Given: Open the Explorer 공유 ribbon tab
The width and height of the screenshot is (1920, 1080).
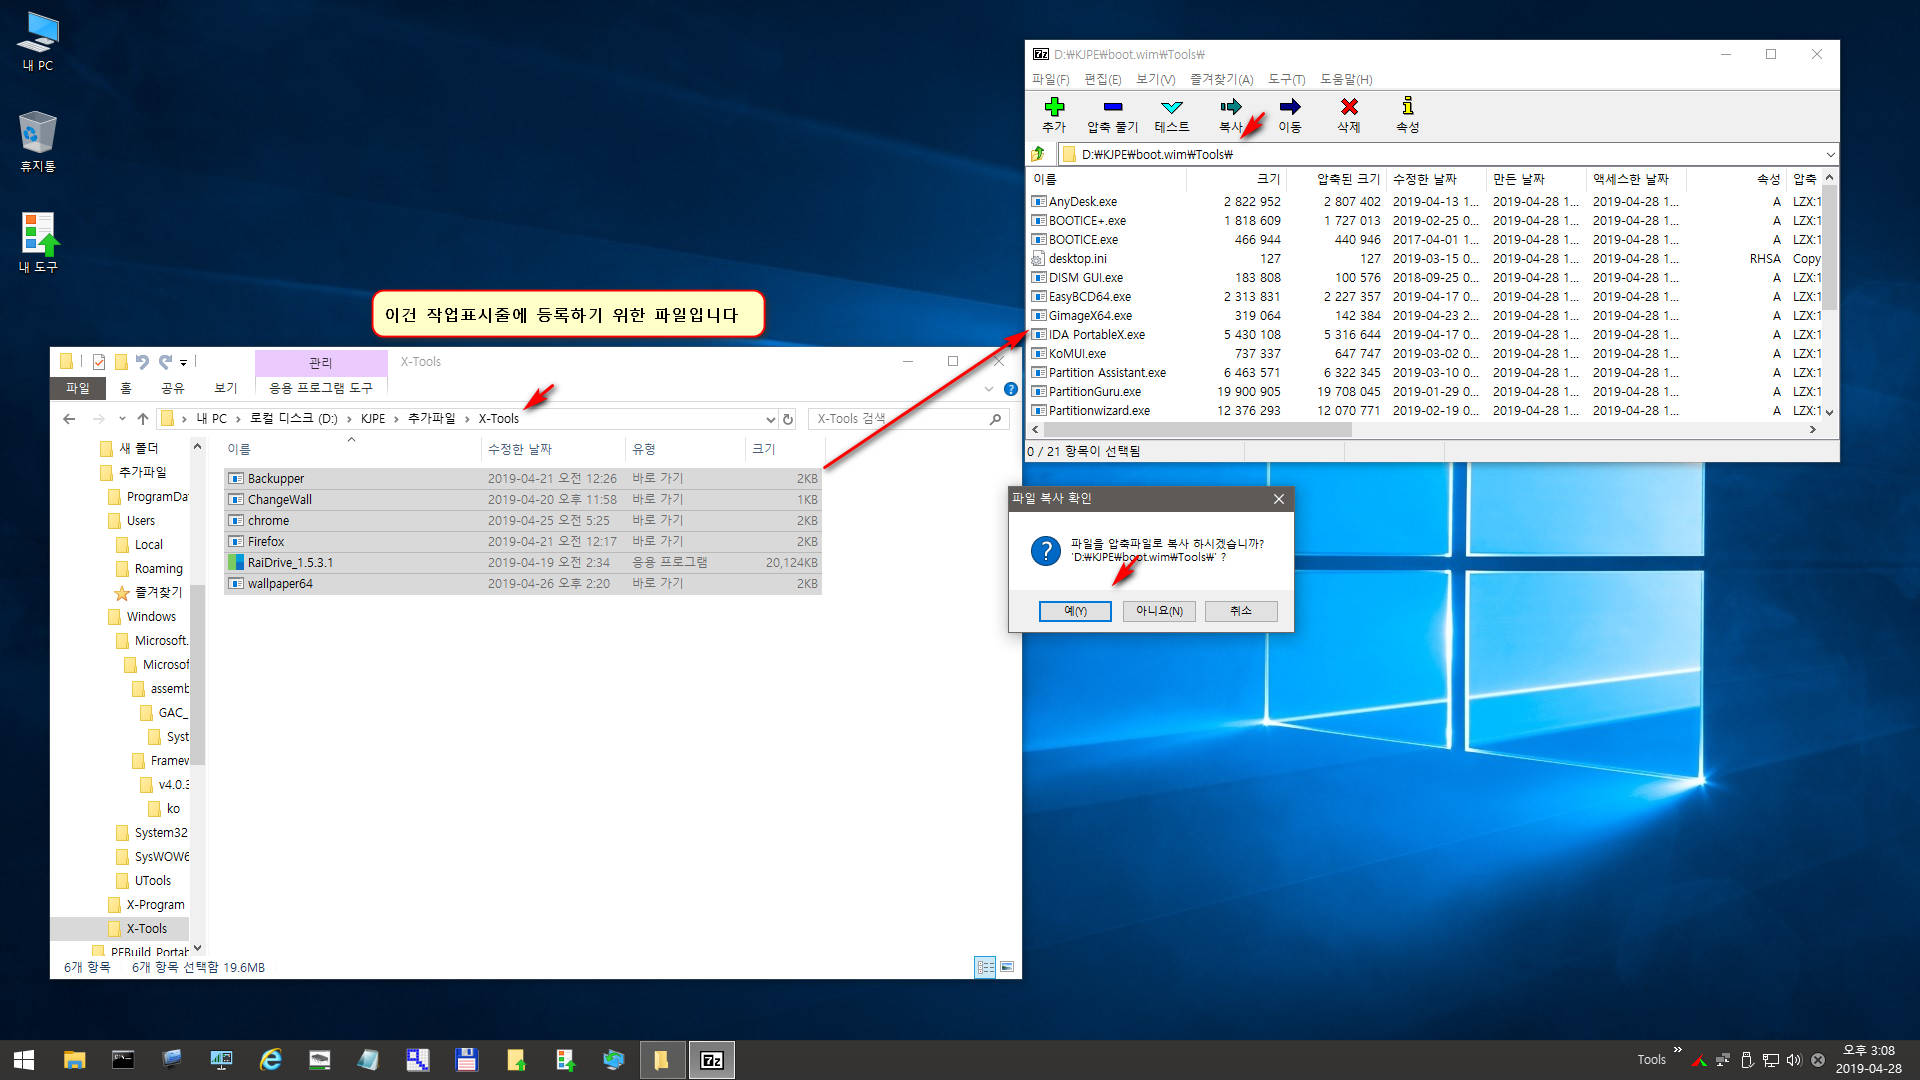Looking at the screenshot, I should pyautogui.click(x=173, y=388).
